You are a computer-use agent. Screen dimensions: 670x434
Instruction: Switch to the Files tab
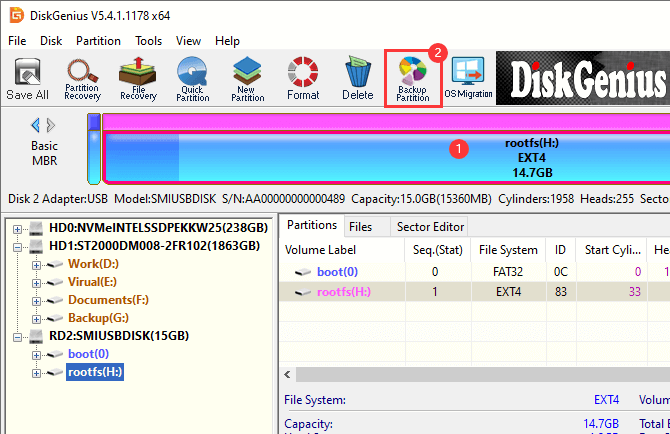tap(361, 227)
